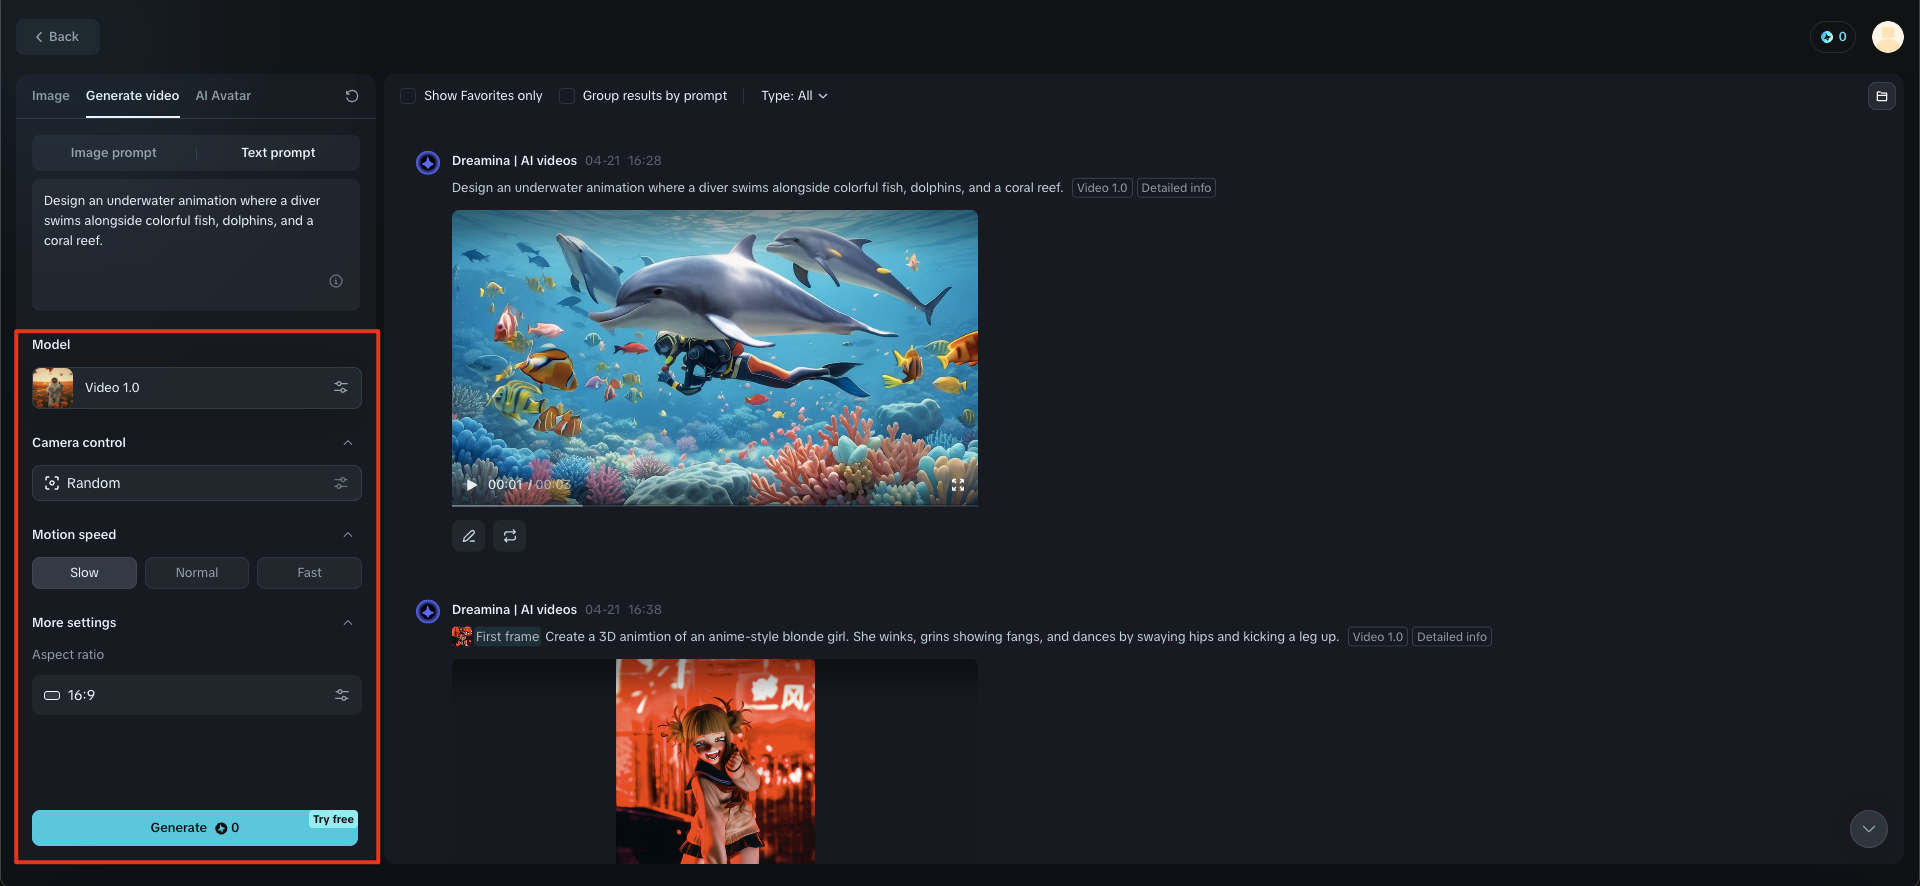
Task: Switch to the Image tab
Action: tap(51, 96)
